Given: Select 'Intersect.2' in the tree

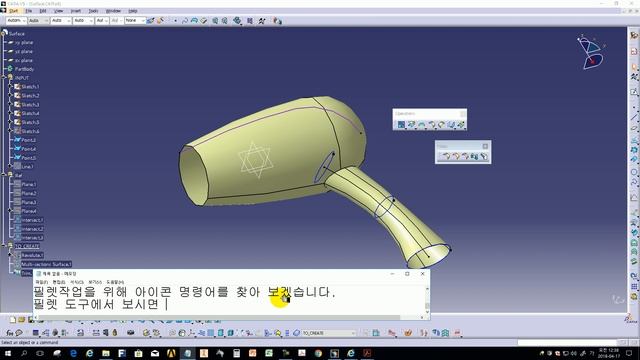Looking at the screenshot, I should click(32, 229).
